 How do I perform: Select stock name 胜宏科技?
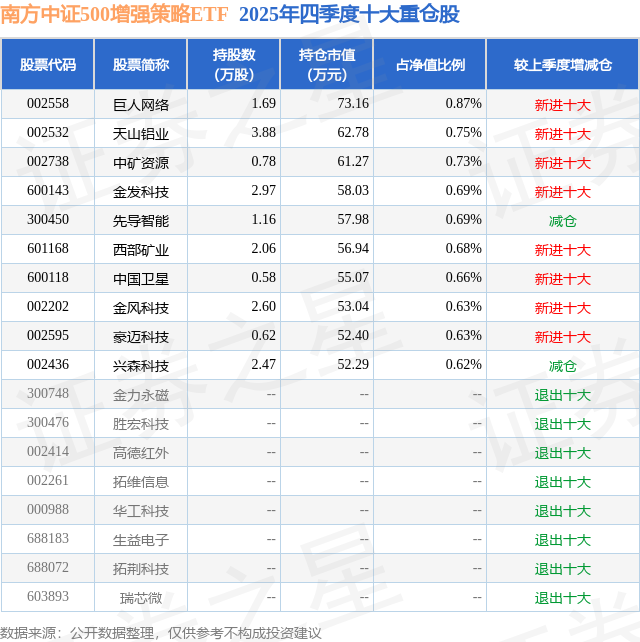(x=141, y=424)
